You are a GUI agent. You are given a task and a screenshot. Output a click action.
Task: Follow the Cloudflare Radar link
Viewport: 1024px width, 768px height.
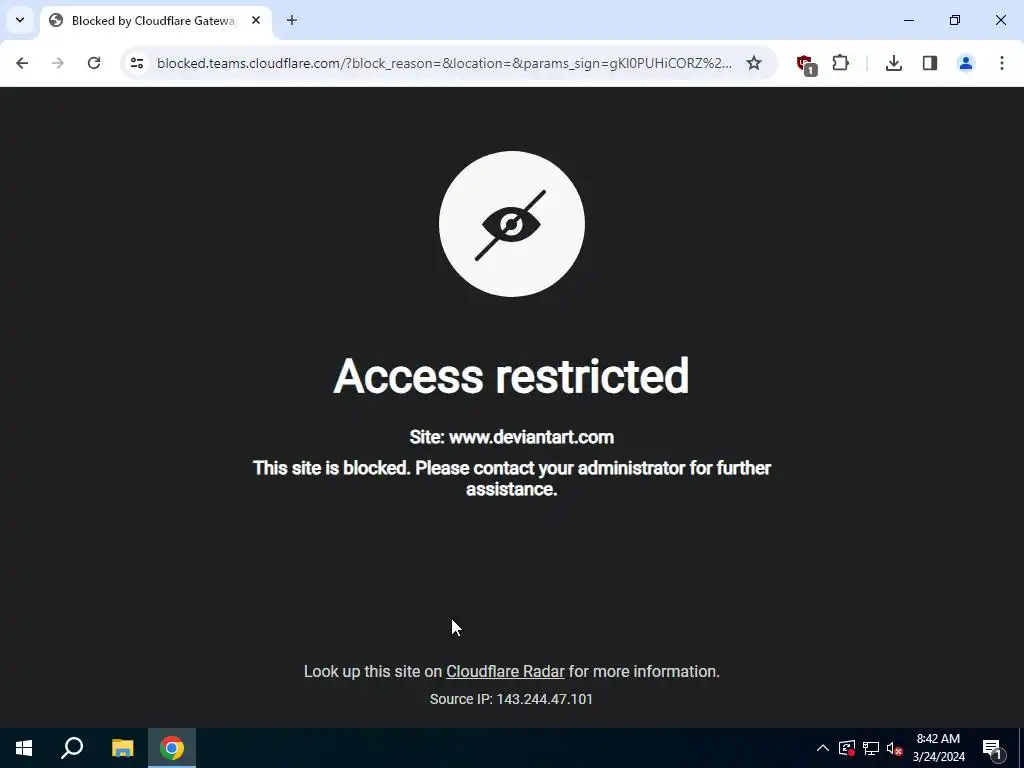(505, 671)
